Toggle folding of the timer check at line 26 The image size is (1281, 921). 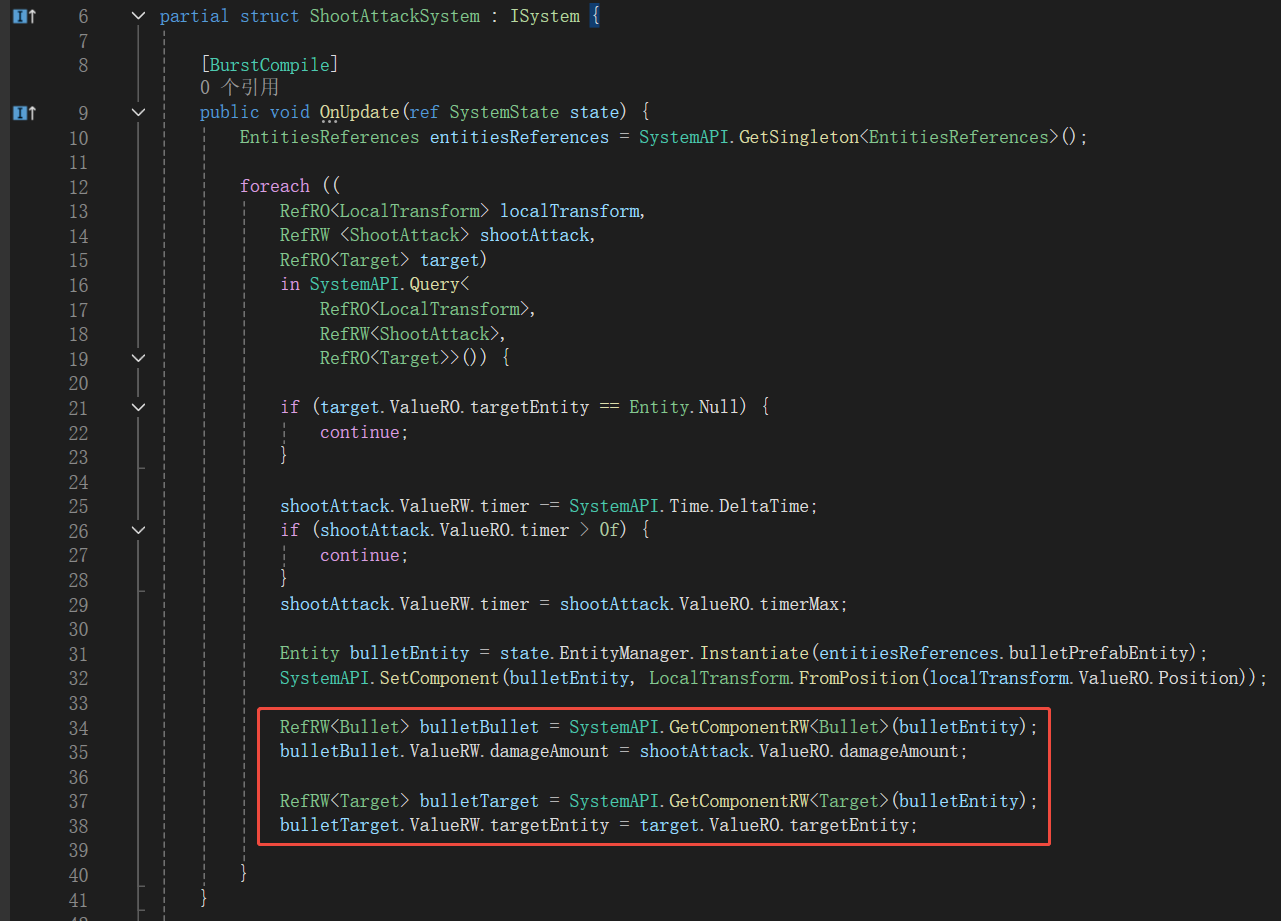pos(138,530)
